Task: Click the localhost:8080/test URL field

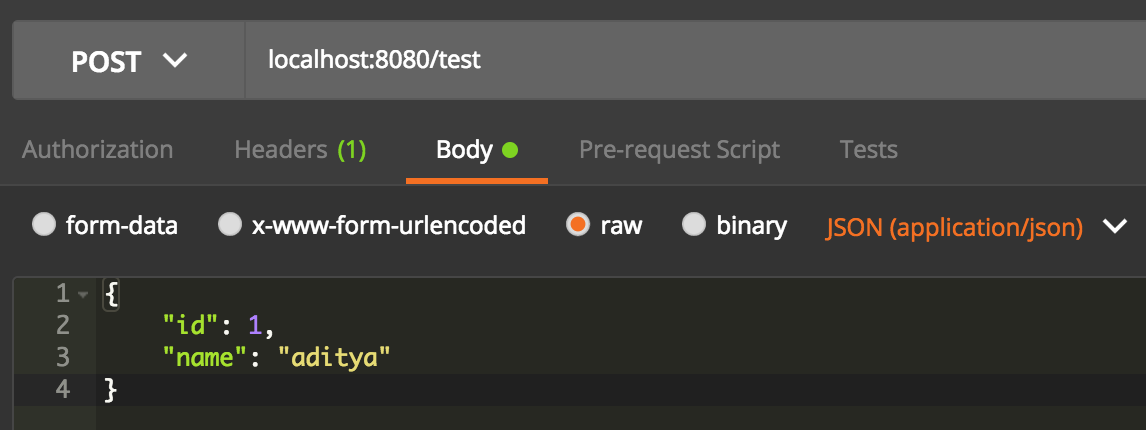Action: tap(374, 60)
